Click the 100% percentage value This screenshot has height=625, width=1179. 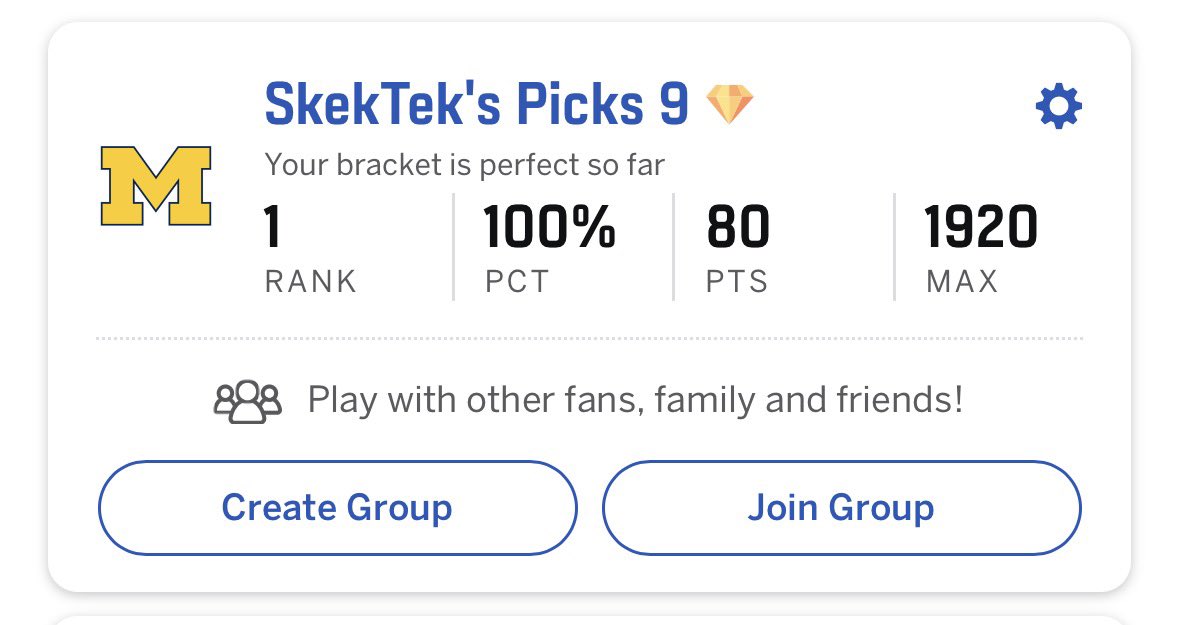[x=550, y=228]
